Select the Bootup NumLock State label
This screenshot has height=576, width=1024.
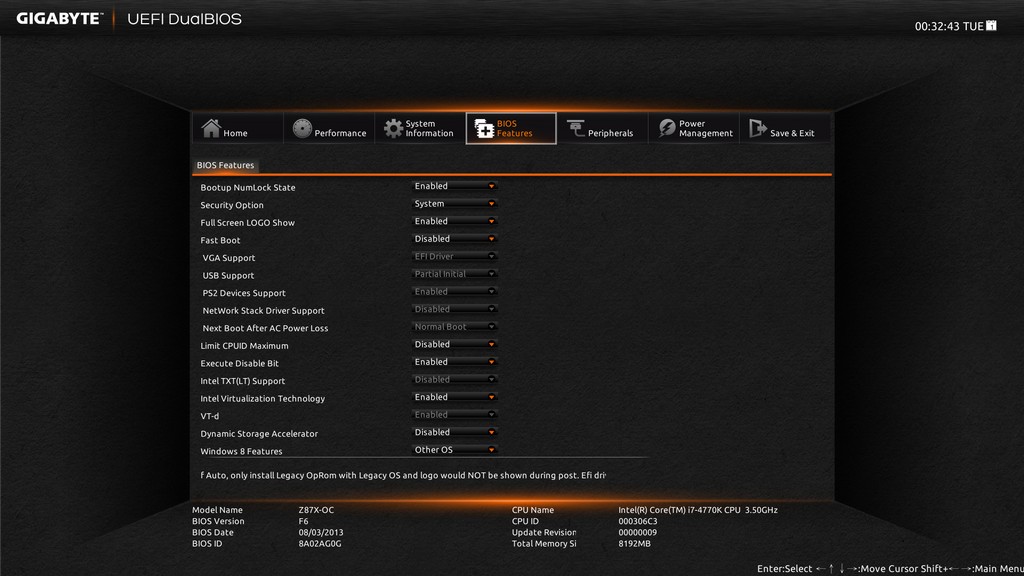click(248, 187)
